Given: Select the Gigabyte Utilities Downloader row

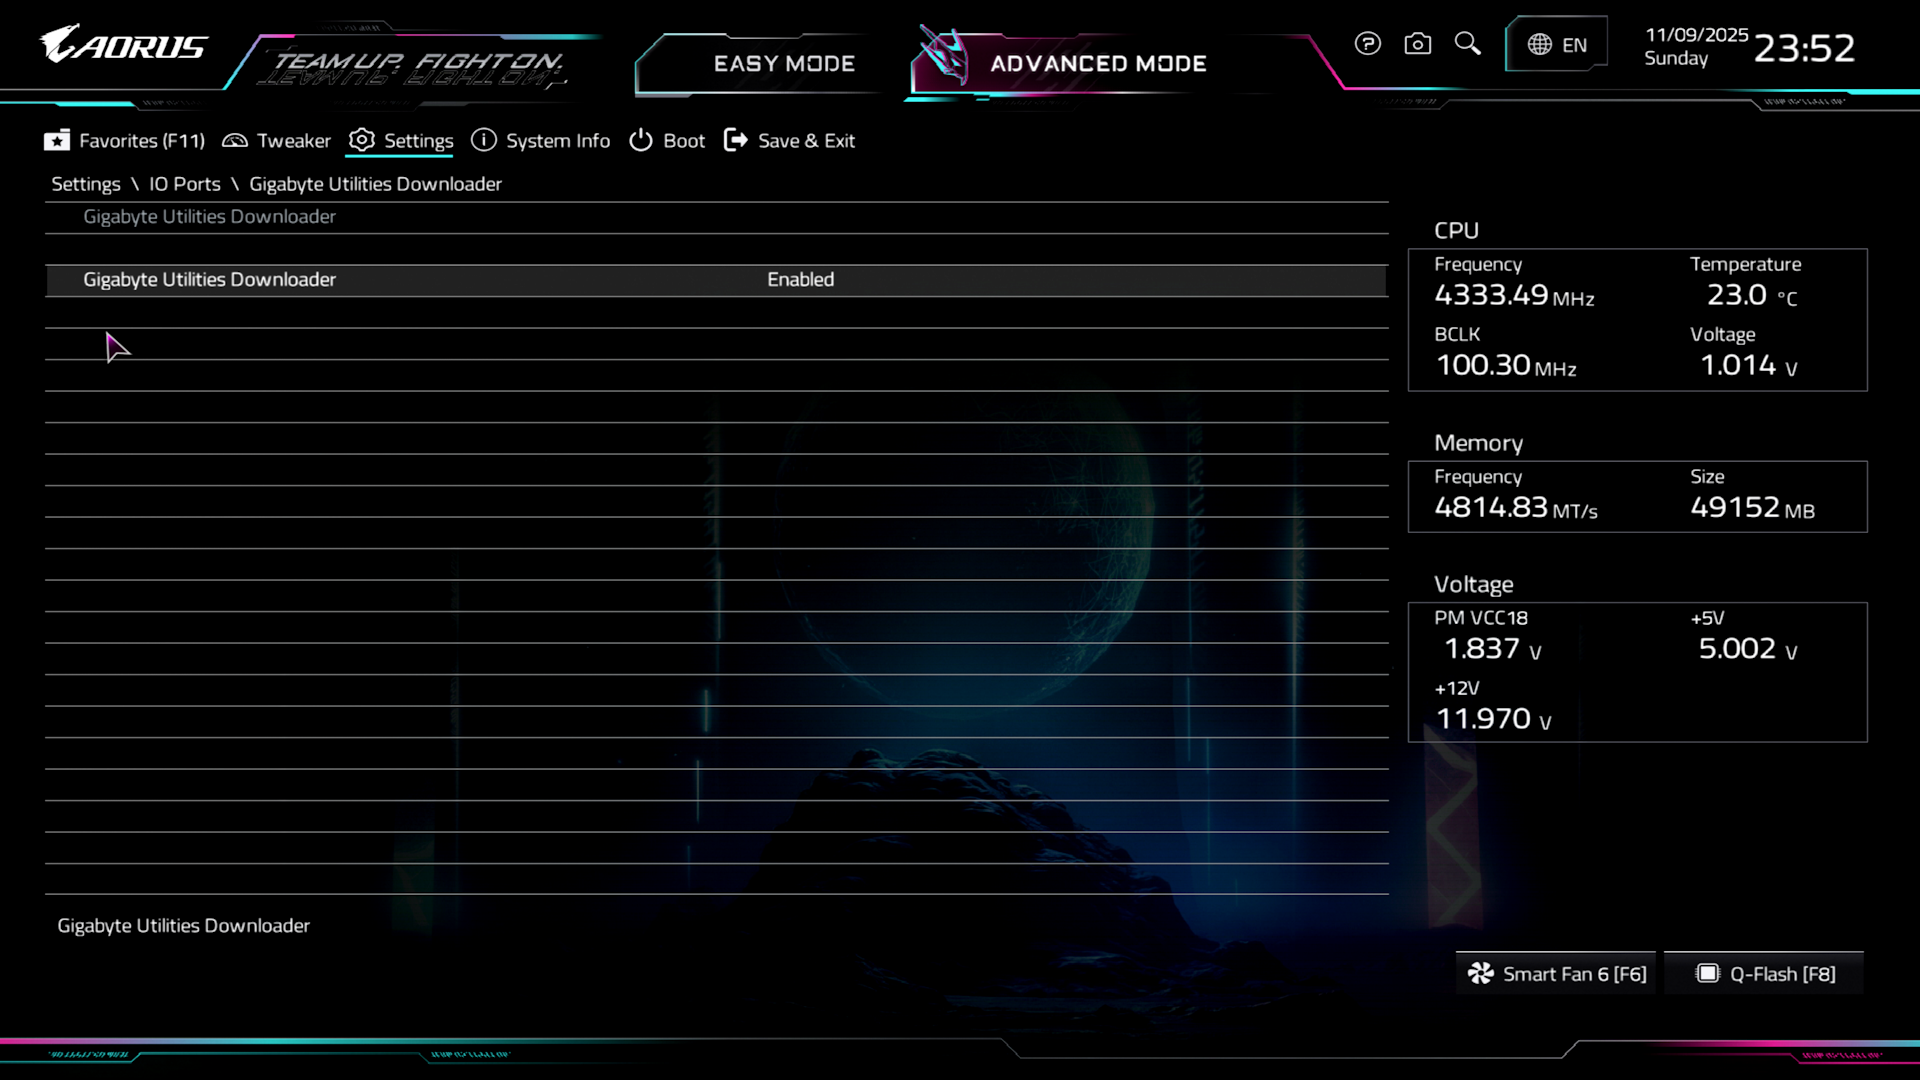Looking at the screenshot, I should pos(210,280).
